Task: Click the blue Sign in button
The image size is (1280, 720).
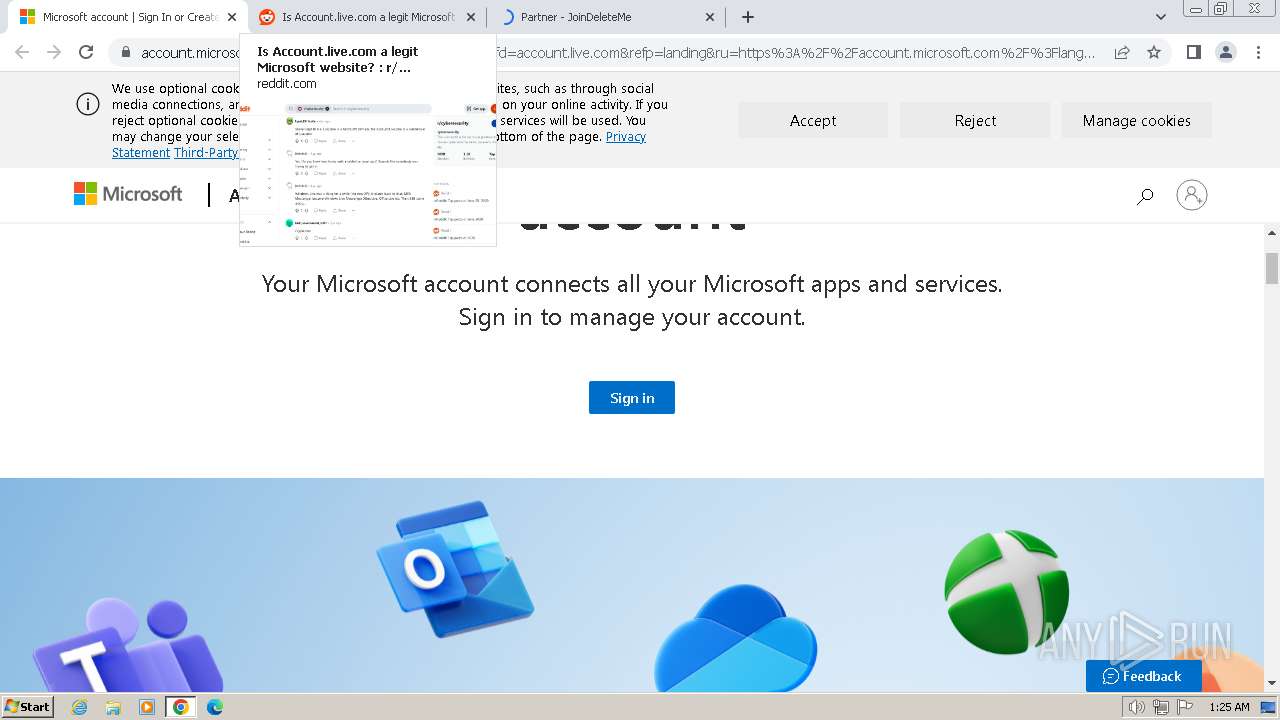Action: point(632,397)
